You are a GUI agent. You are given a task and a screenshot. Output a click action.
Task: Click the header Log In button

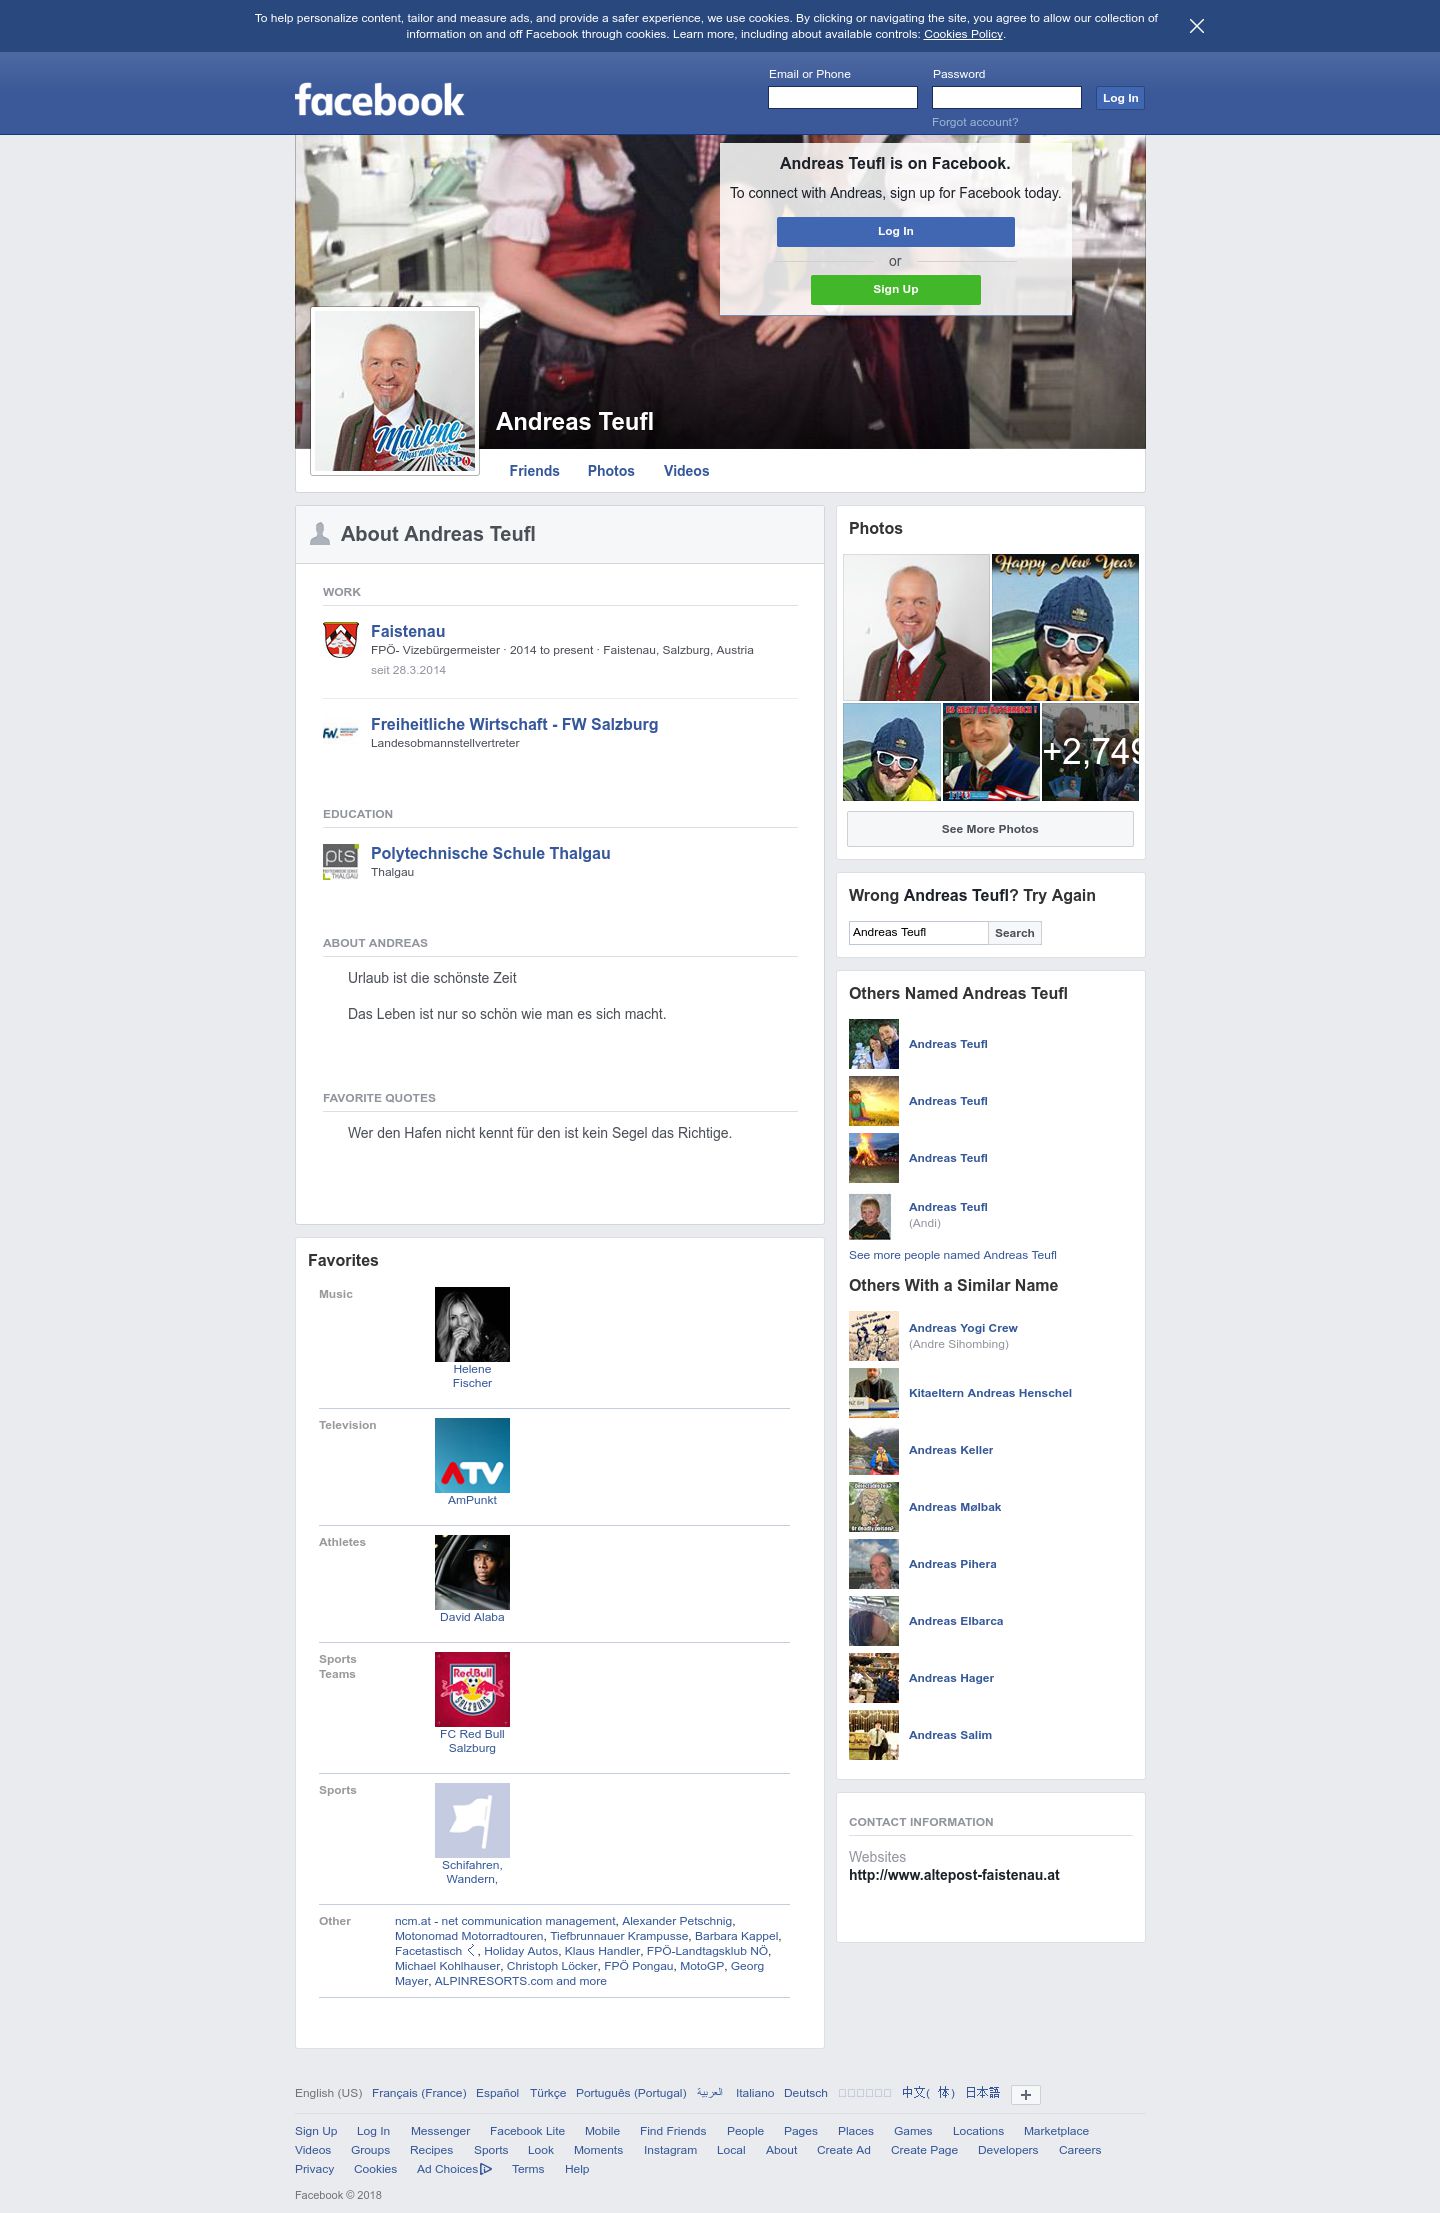pyautogui.click(x=1120, y=98)
